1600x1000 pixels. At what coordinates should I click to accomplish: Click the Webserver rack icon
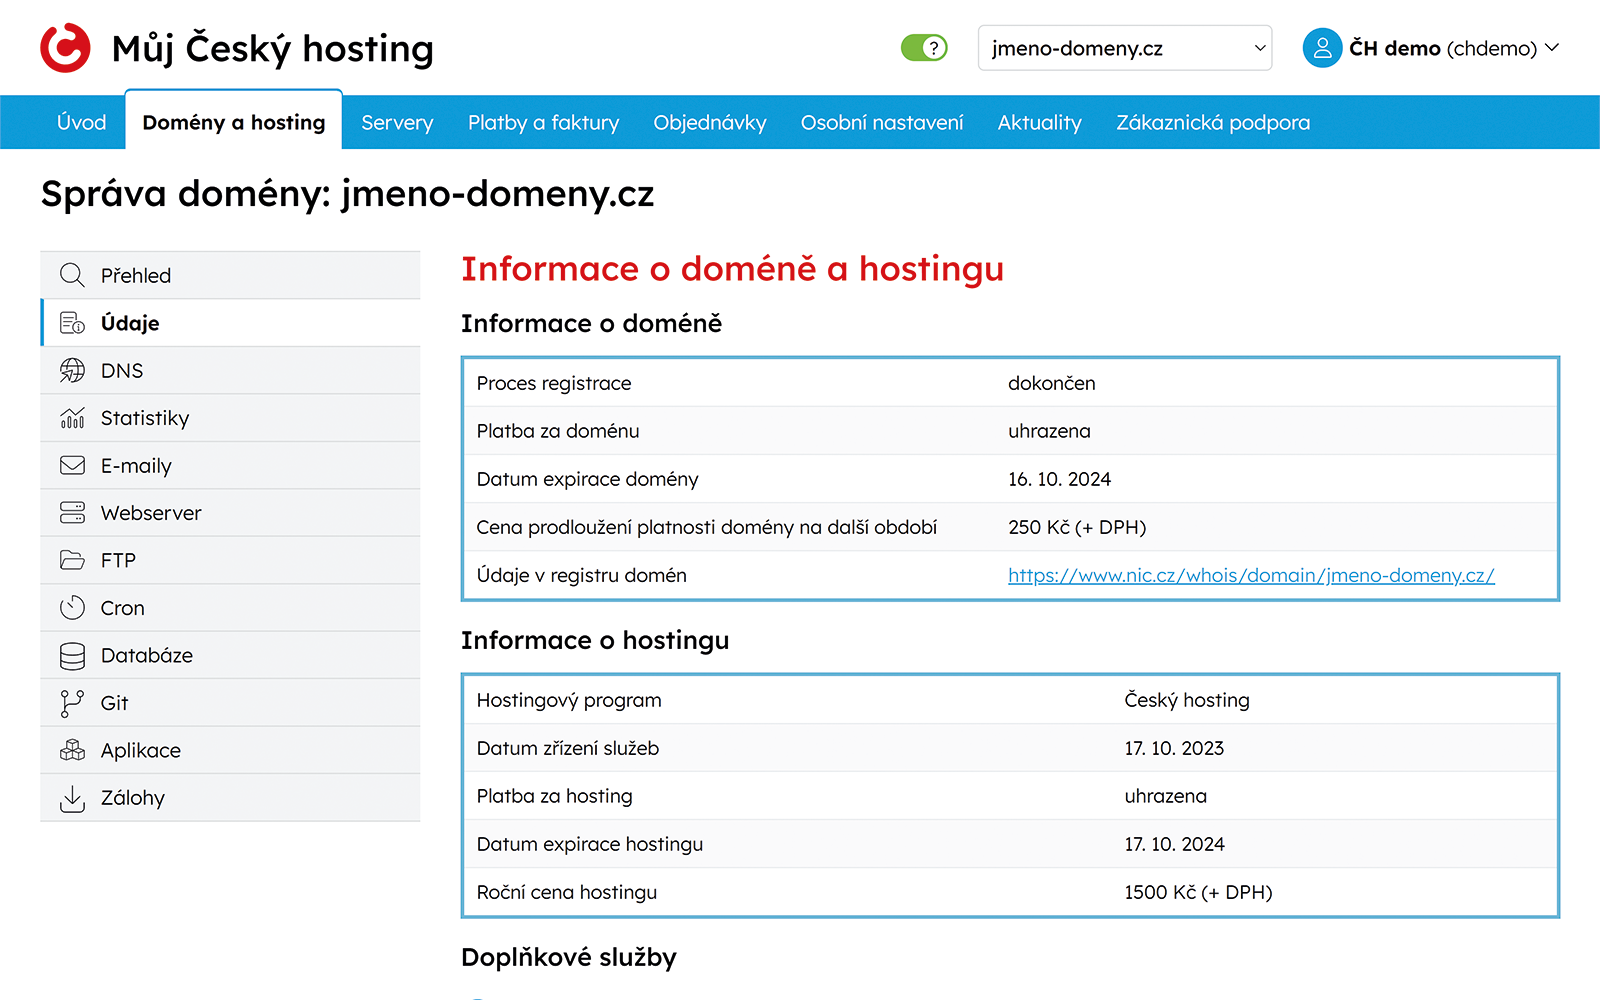click(x=72, y=513)
